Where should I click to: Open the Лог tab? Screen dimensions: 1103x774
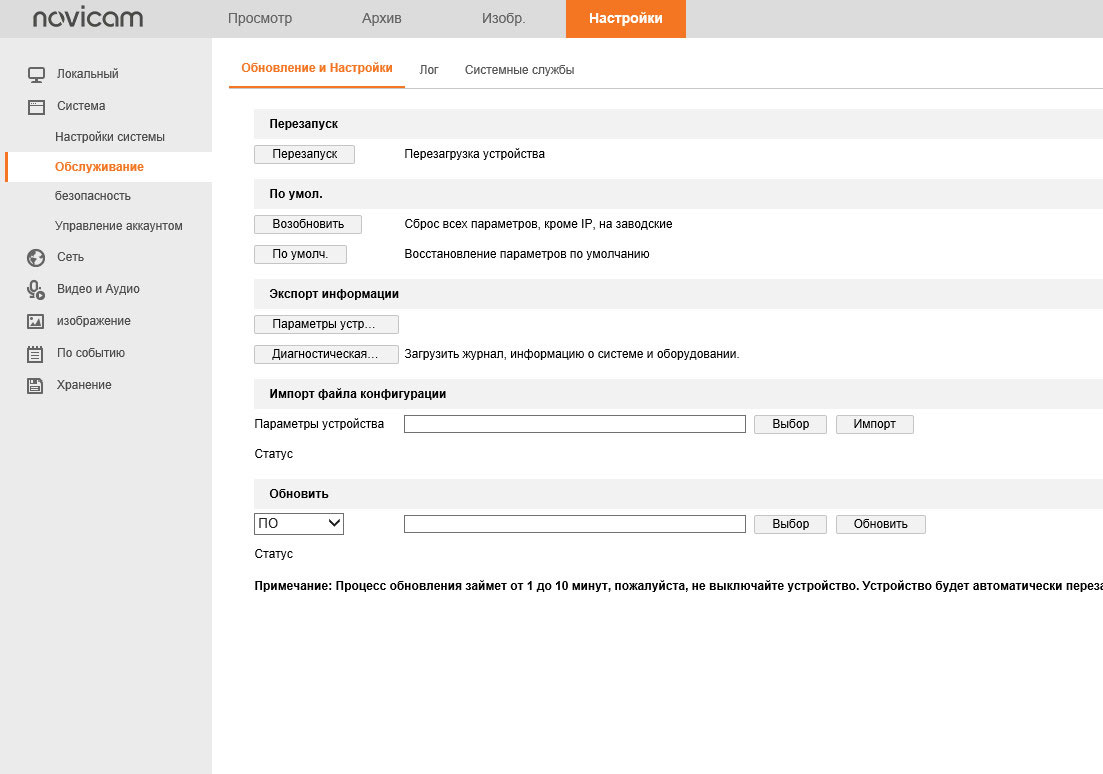coord(429,70)
